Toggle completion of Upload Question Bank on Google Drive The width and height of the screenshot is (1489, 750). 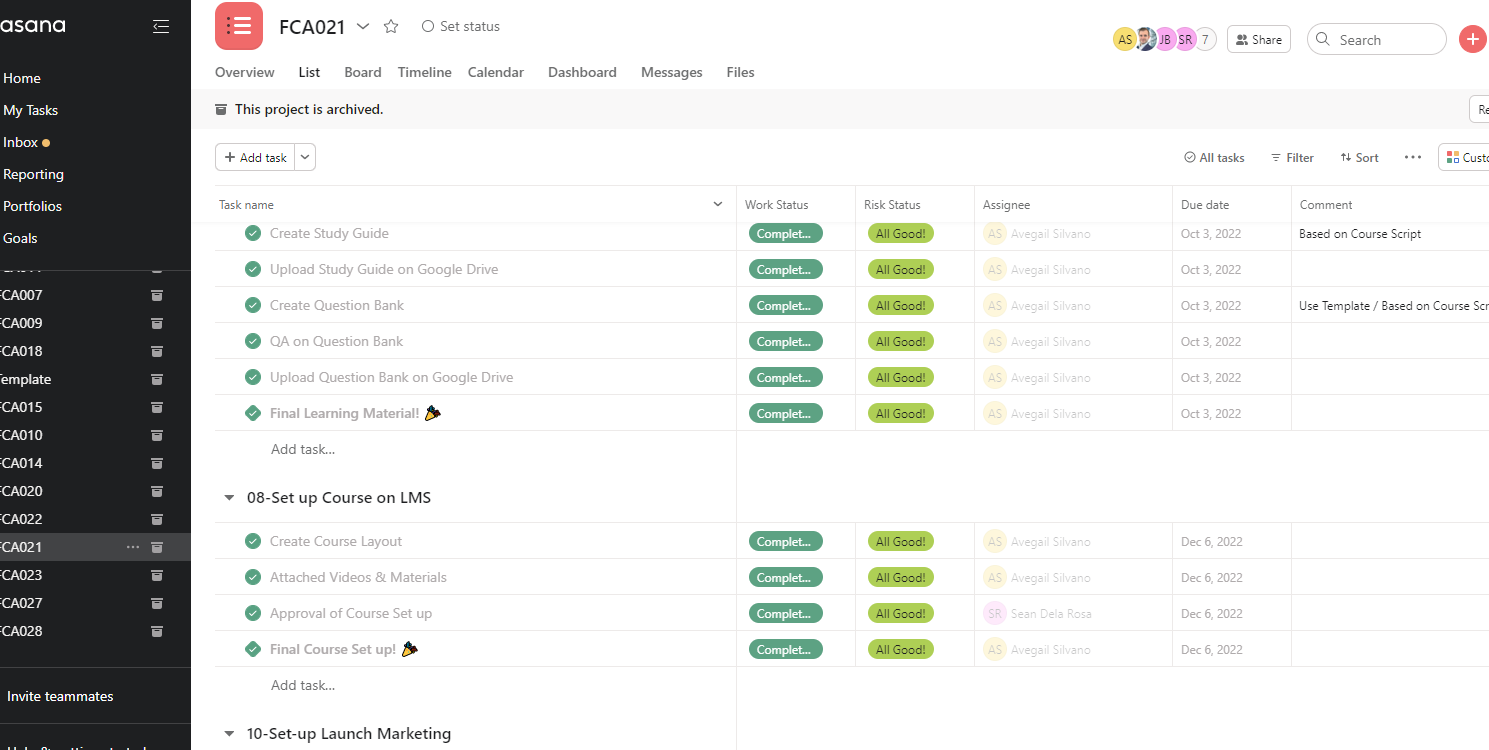point(253,377)
